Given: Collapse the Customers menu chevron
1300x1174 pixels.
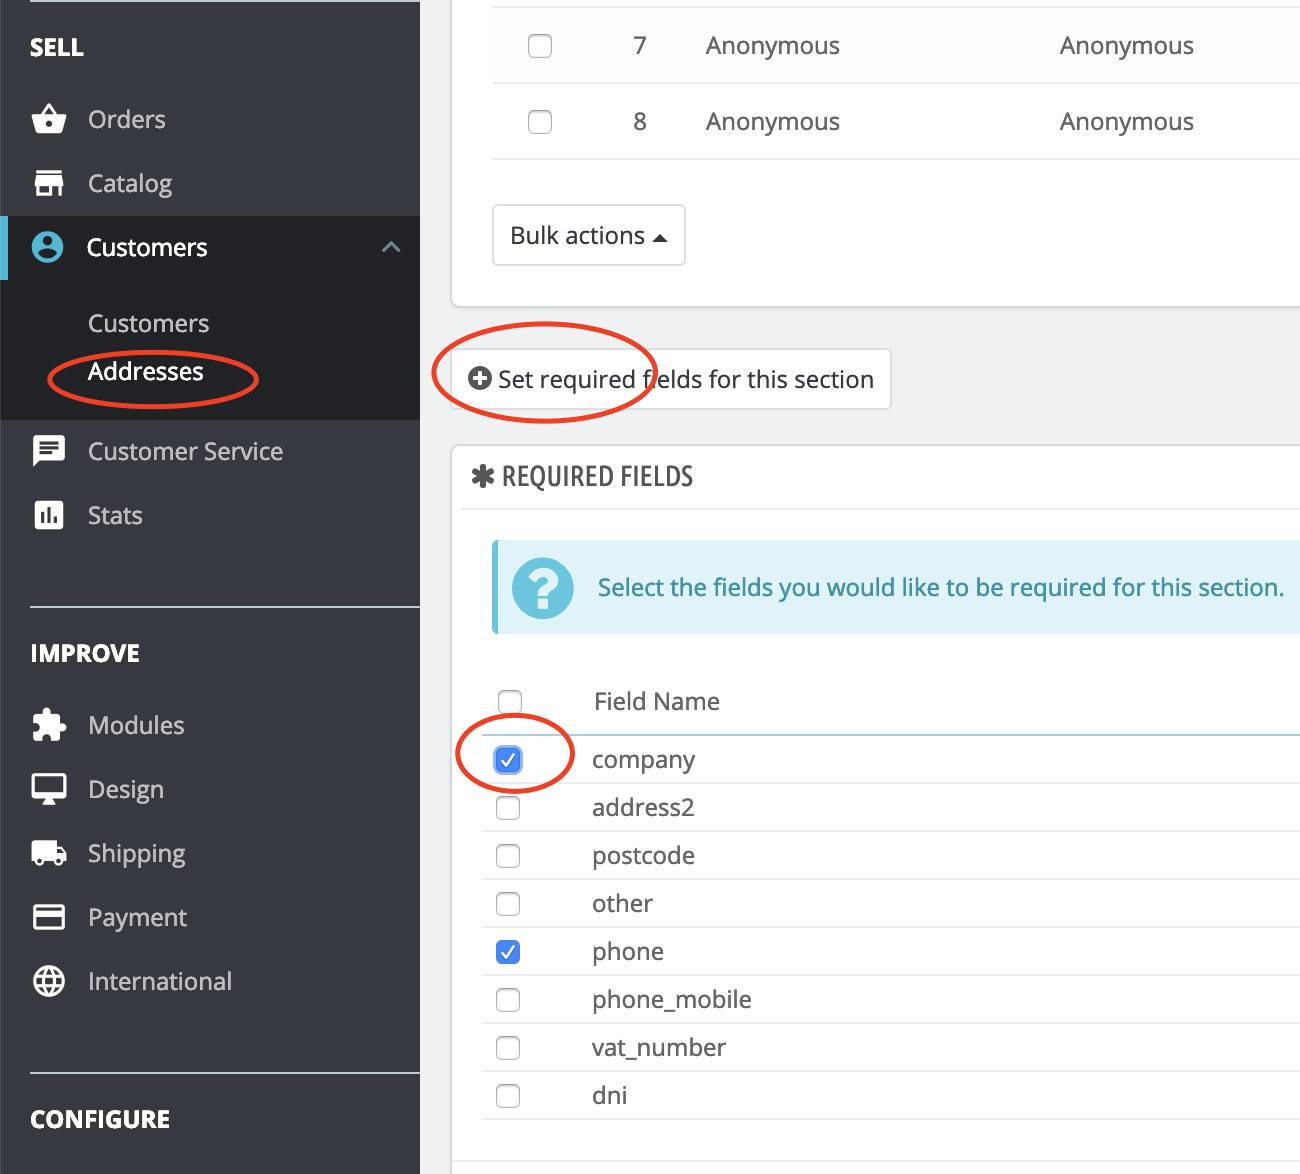Looking at the screenshot, I should pyautogui.click(x=391, y=247).
